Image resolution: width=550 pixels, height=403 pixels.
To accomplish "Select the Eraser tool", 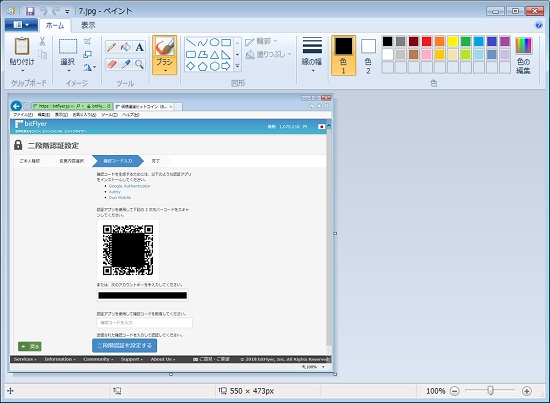I will pos(112,64).
